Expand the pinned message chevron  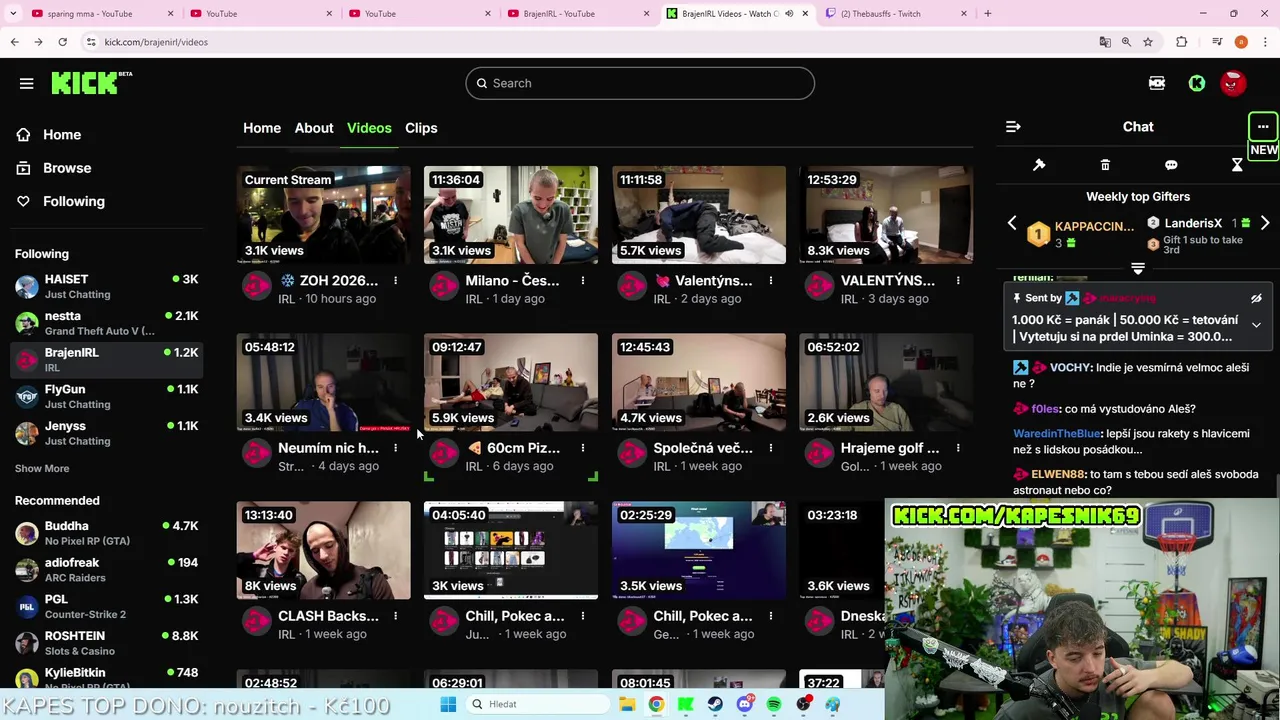pos(1256,325)
